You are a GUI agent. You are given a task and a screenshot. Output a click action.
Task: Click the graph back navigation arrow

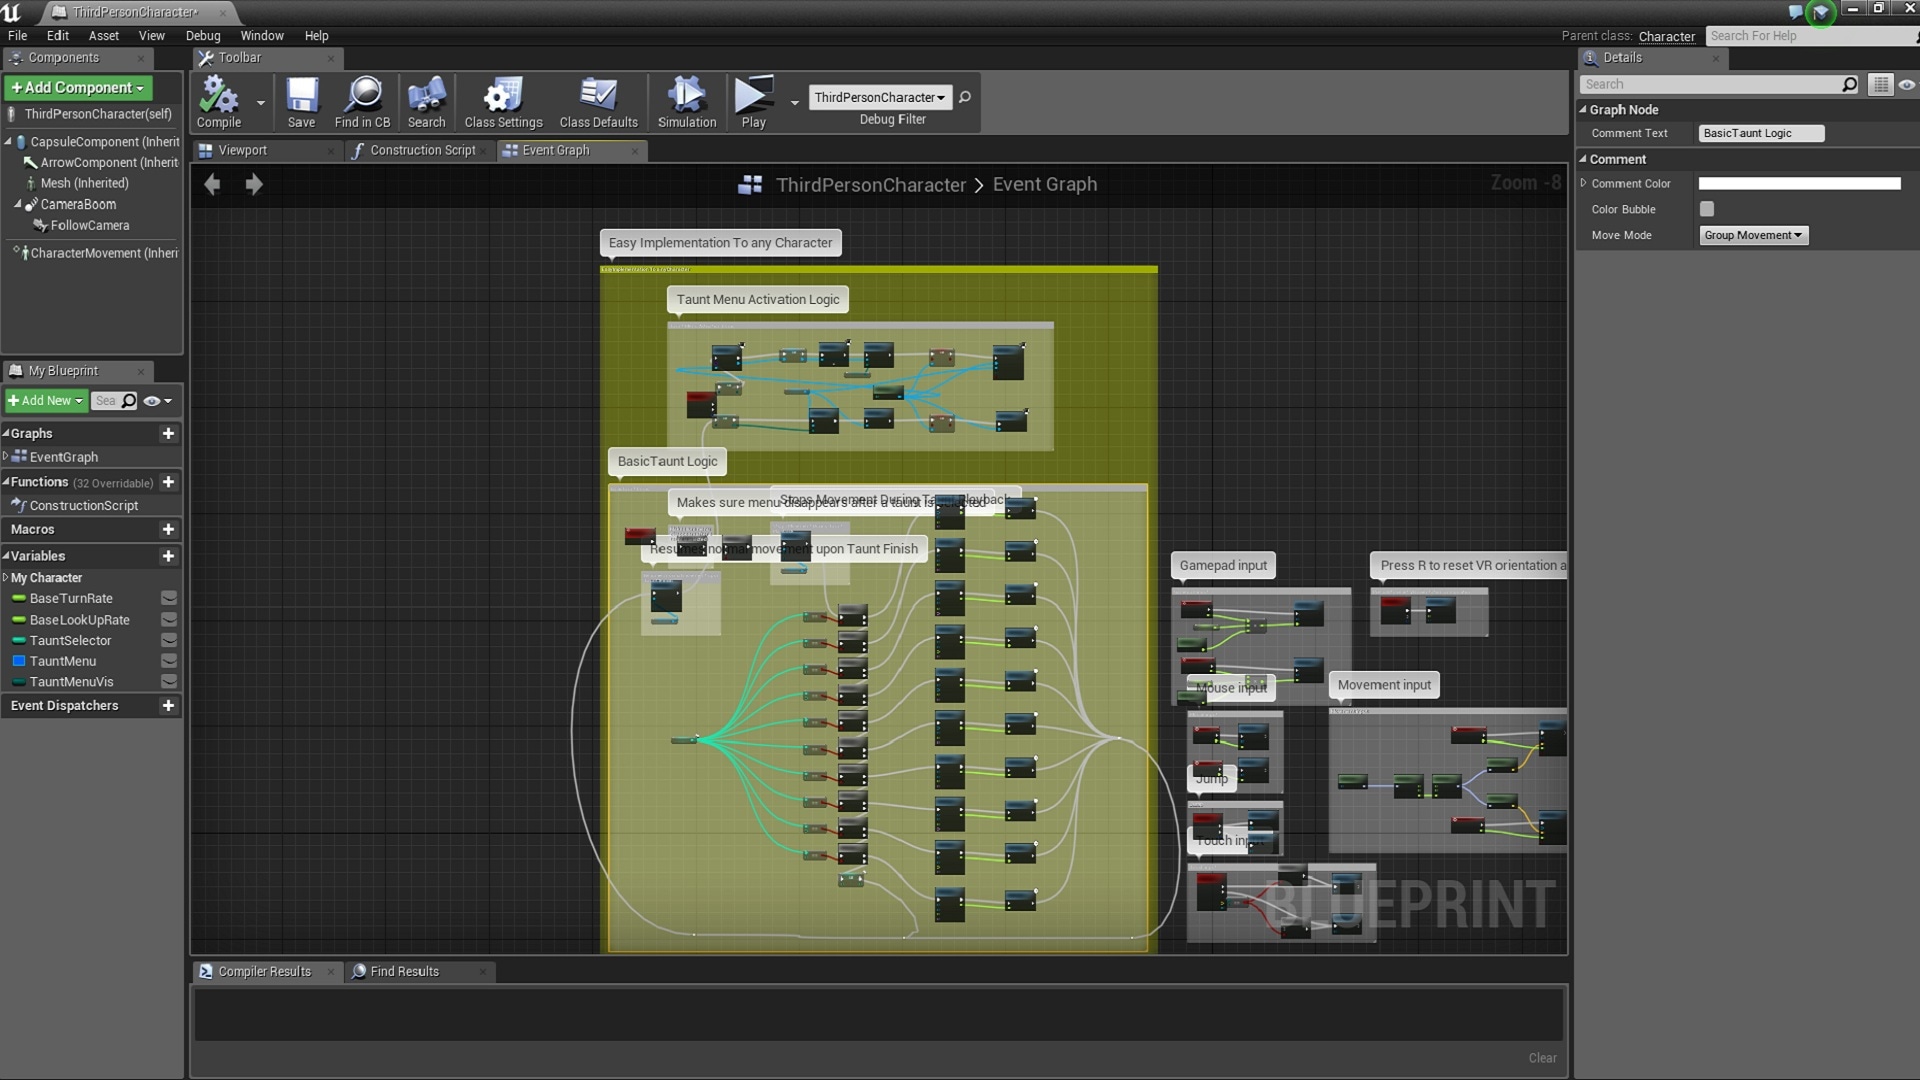212,184
